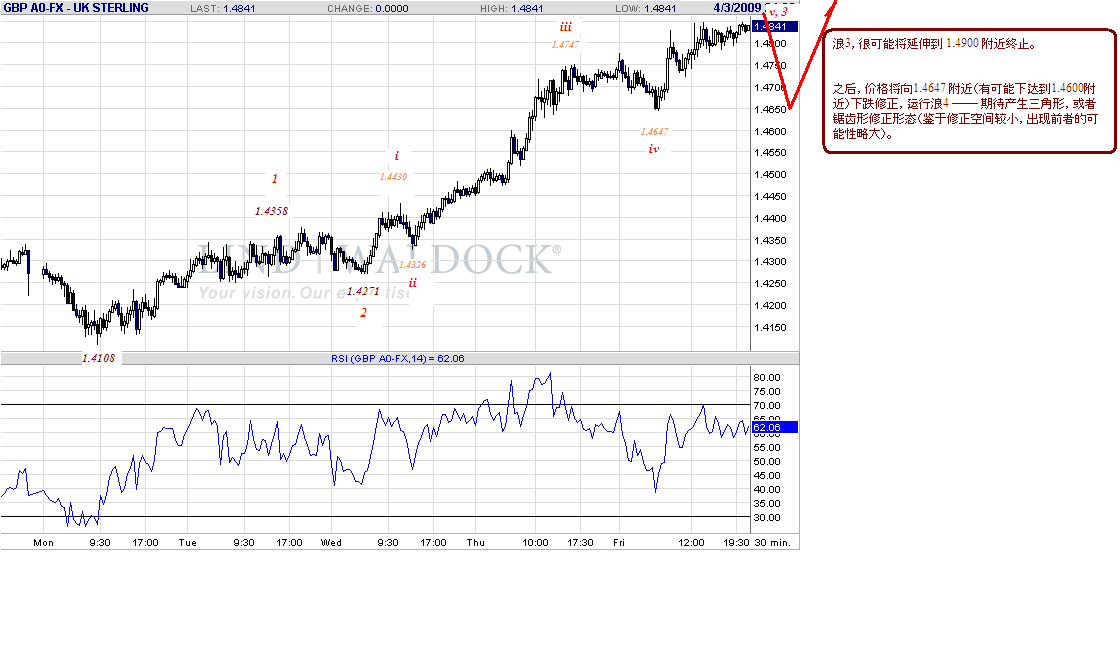Click the 70.00 RSI axis label
The height and width of the screenshot is (664, 1120).
pyautogui.click(x=767, y=406)
